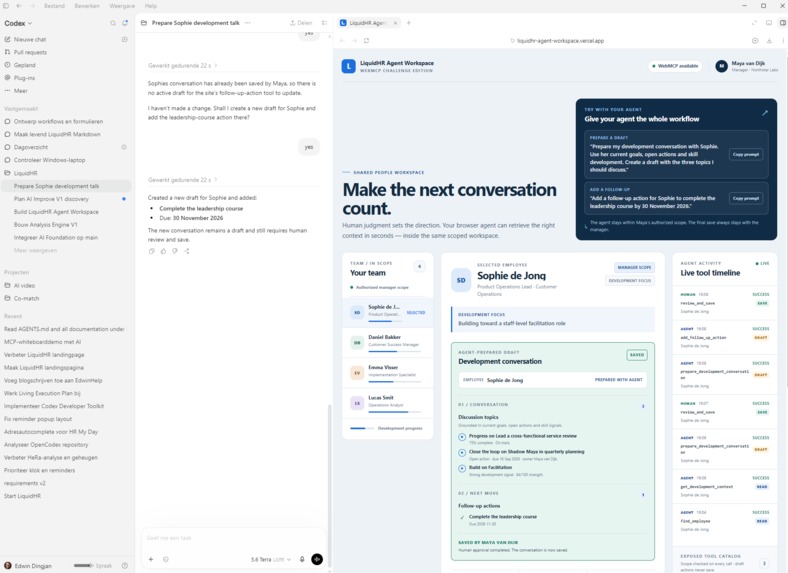Show Meer sidebar options
This screenshot has height=573, width=788.
21,91
